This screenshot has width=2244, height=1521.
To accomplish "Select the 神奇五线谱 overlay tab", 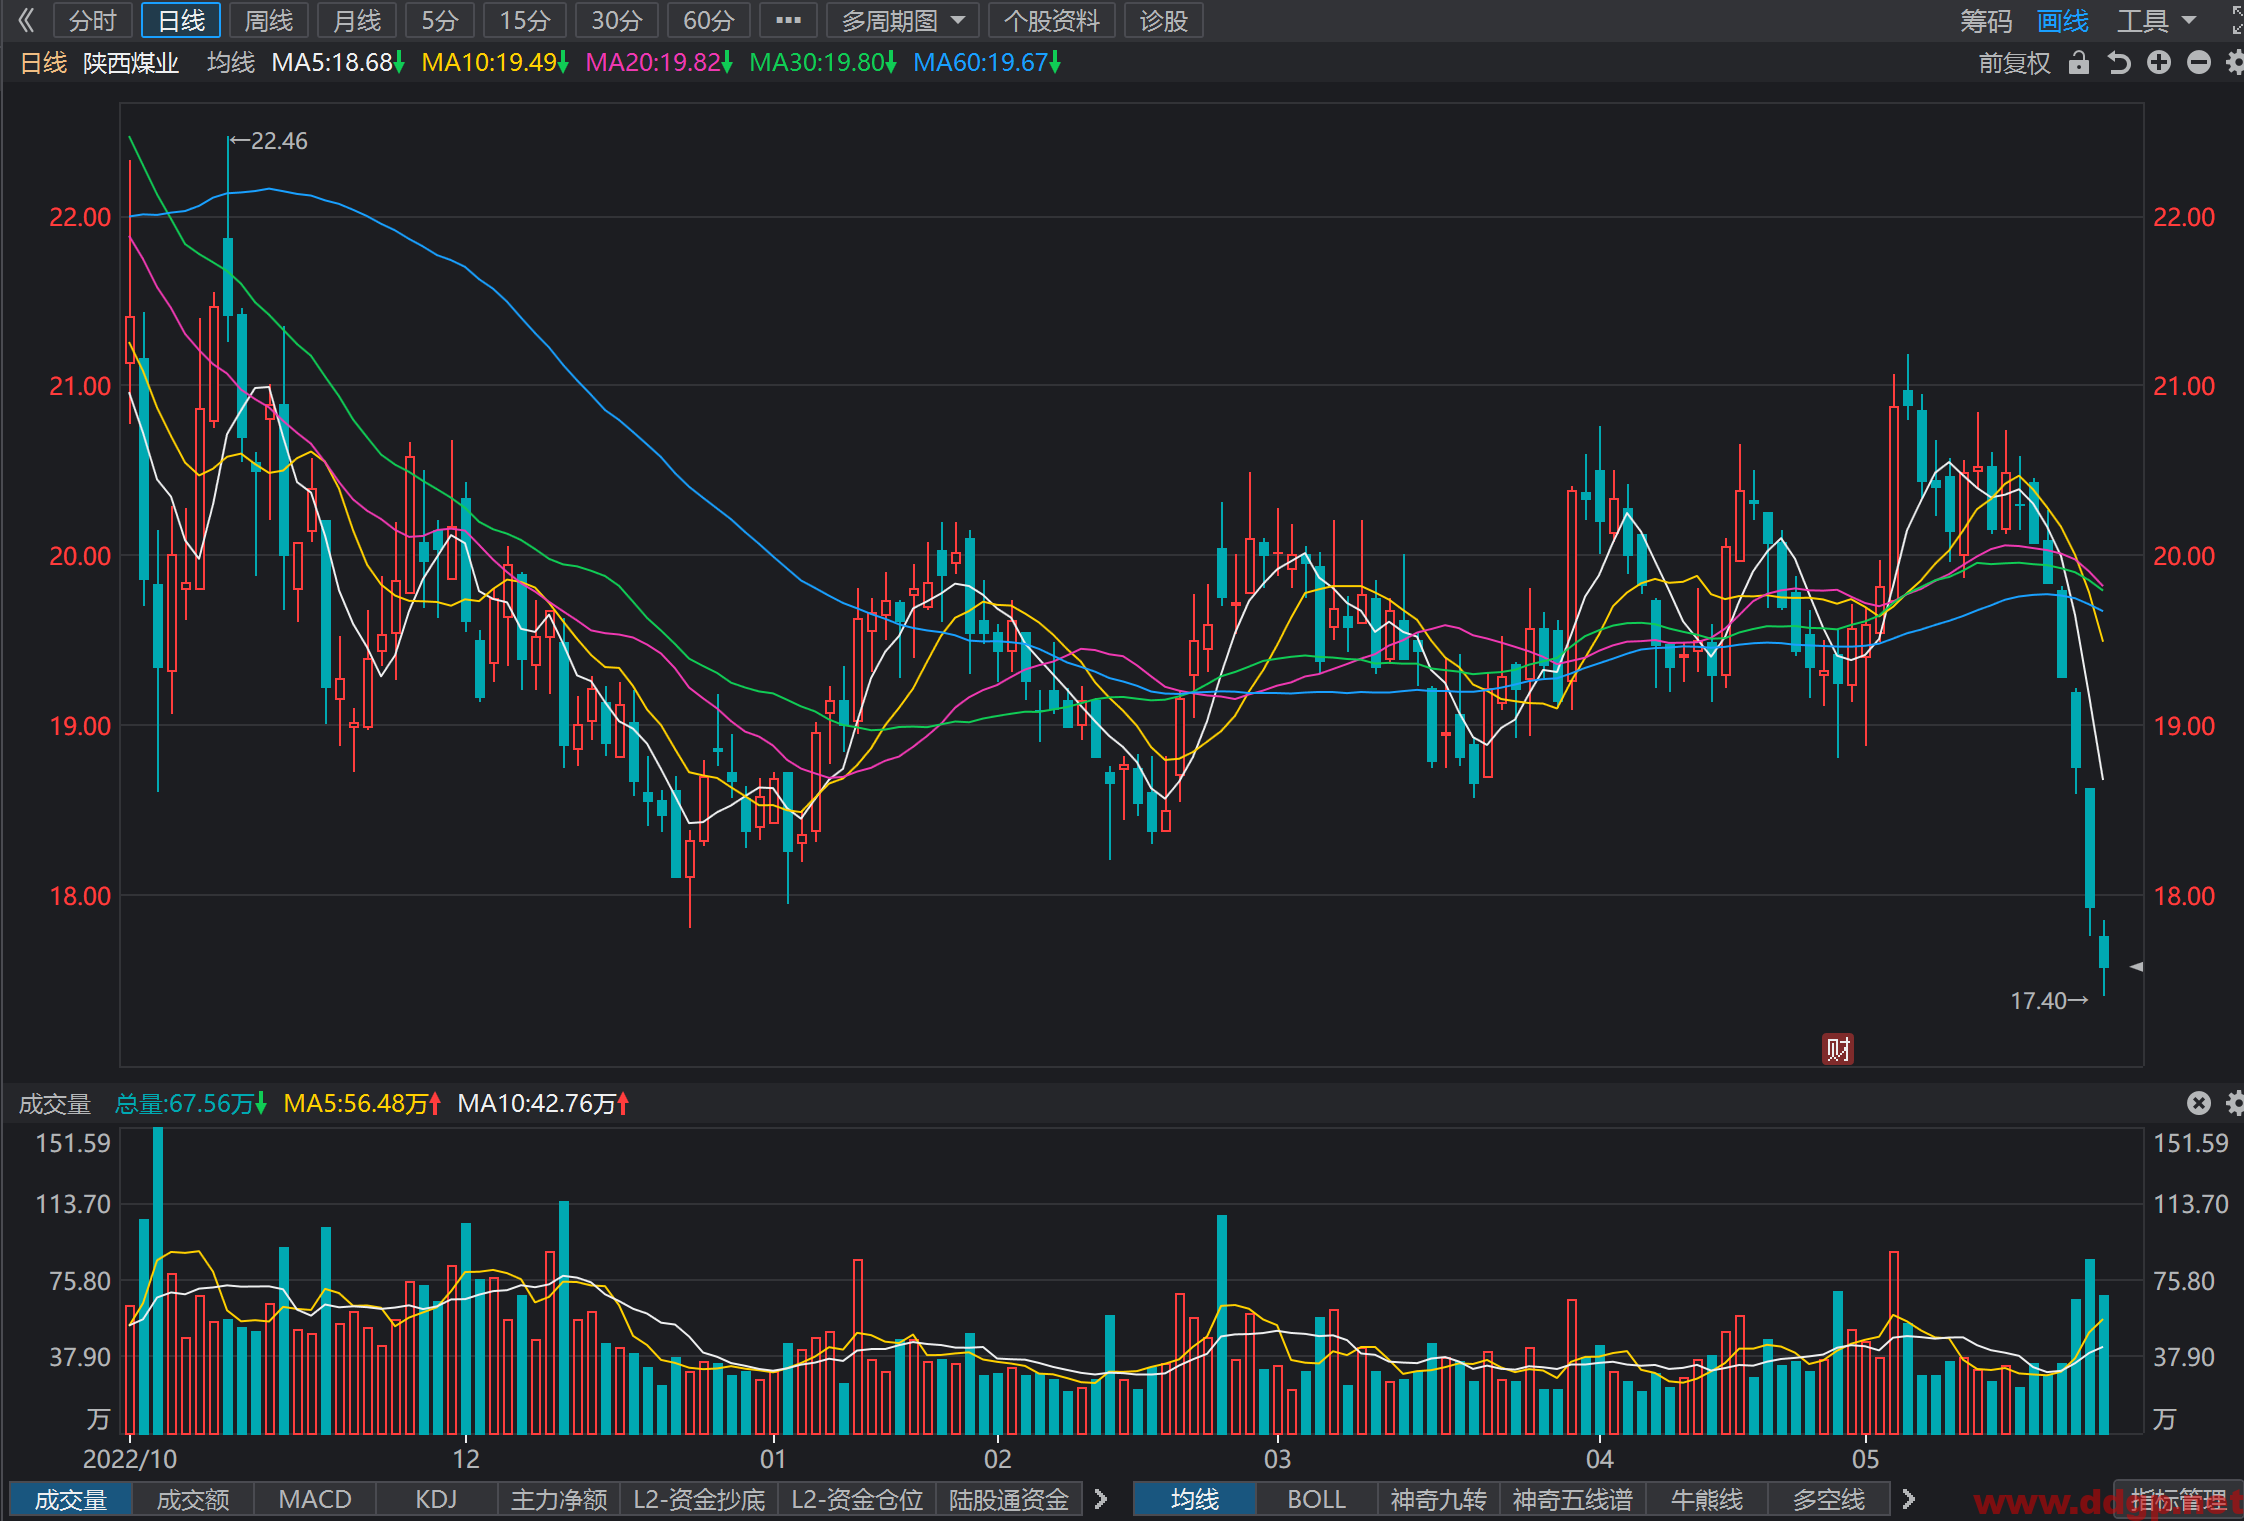I will (1573, 1500).
